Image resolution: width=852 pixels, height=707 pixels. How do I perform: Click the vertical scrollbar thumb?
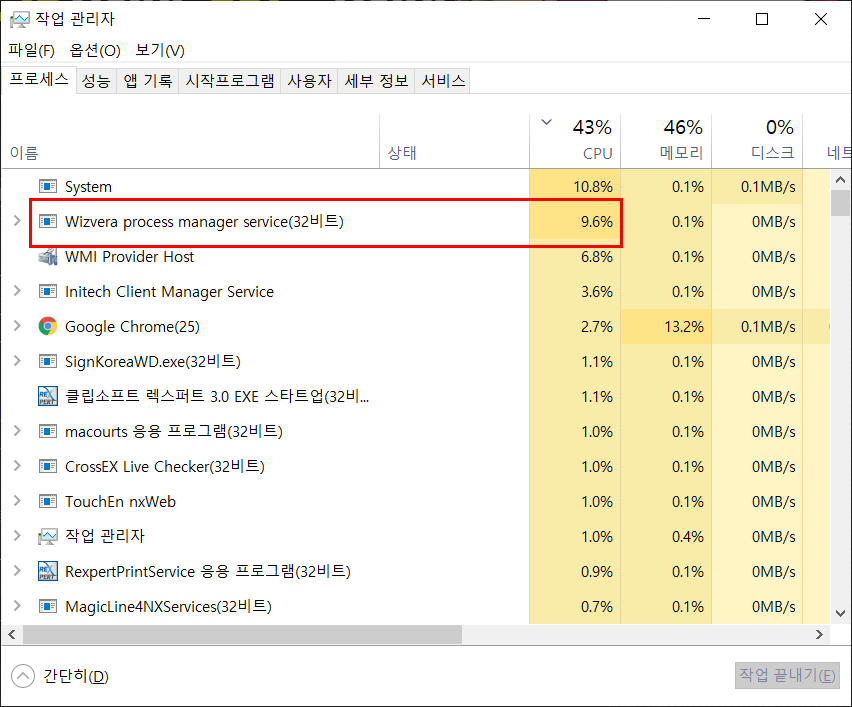[x=841, y=203]
